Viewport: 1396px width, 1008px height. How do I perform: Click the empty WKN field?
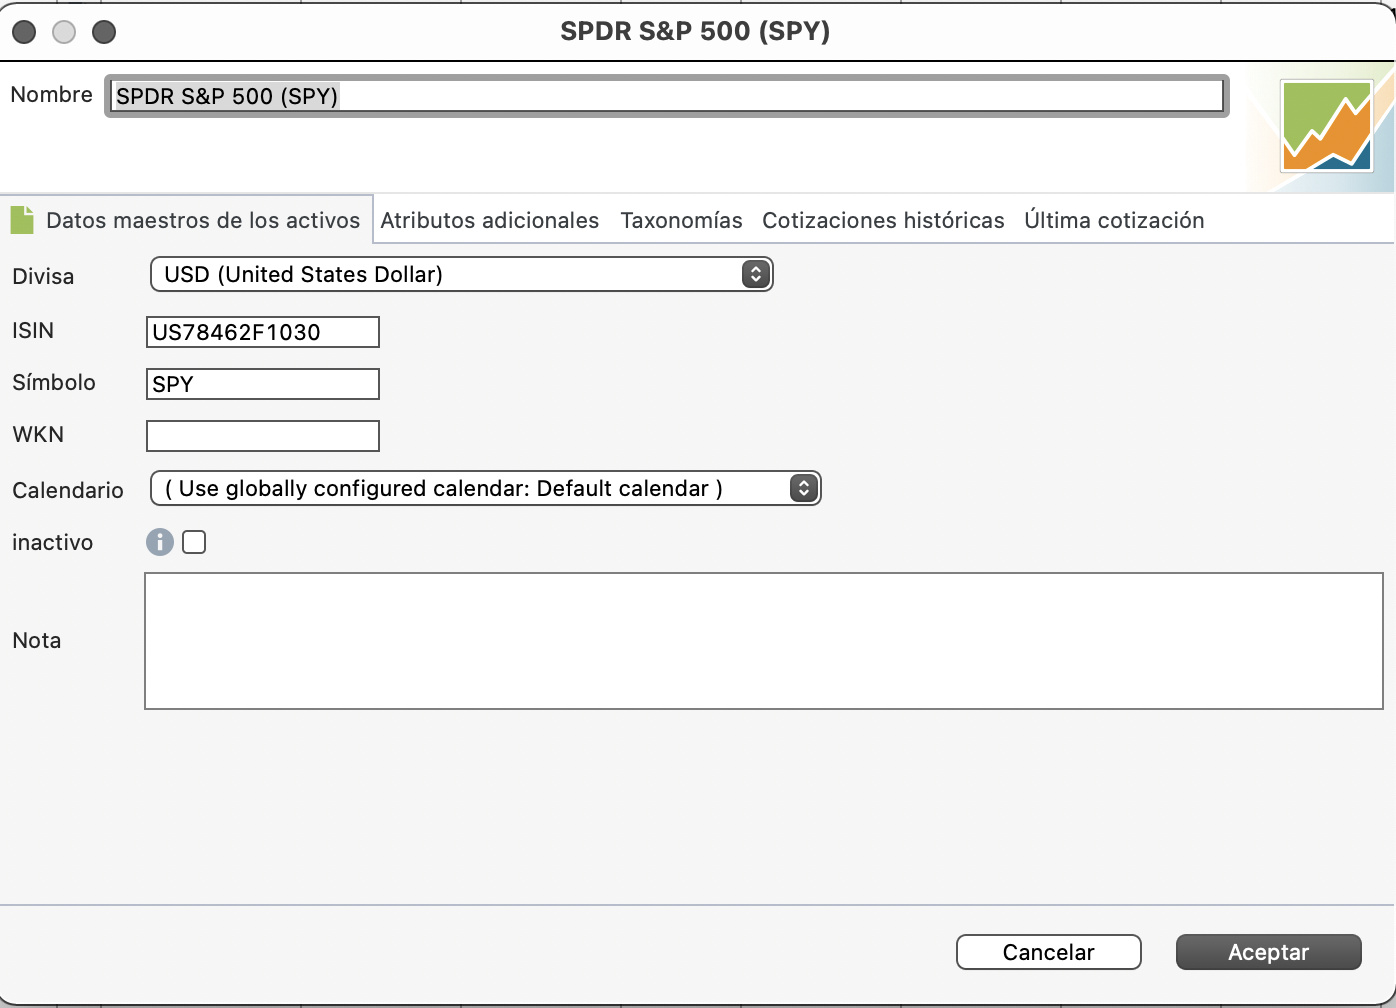coord(263,436)
